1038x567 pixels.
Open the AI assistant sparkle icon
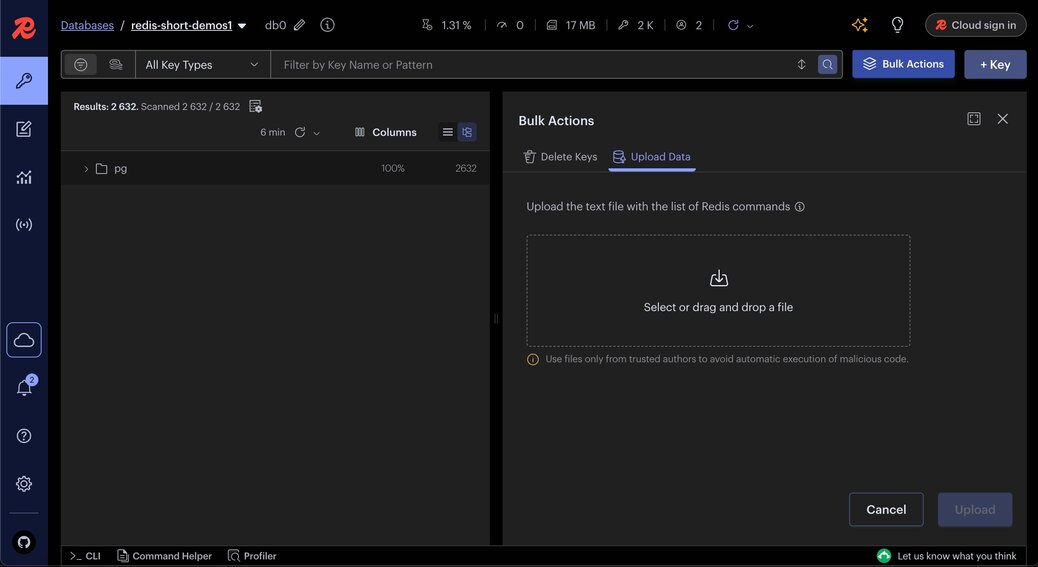(859, 25)
